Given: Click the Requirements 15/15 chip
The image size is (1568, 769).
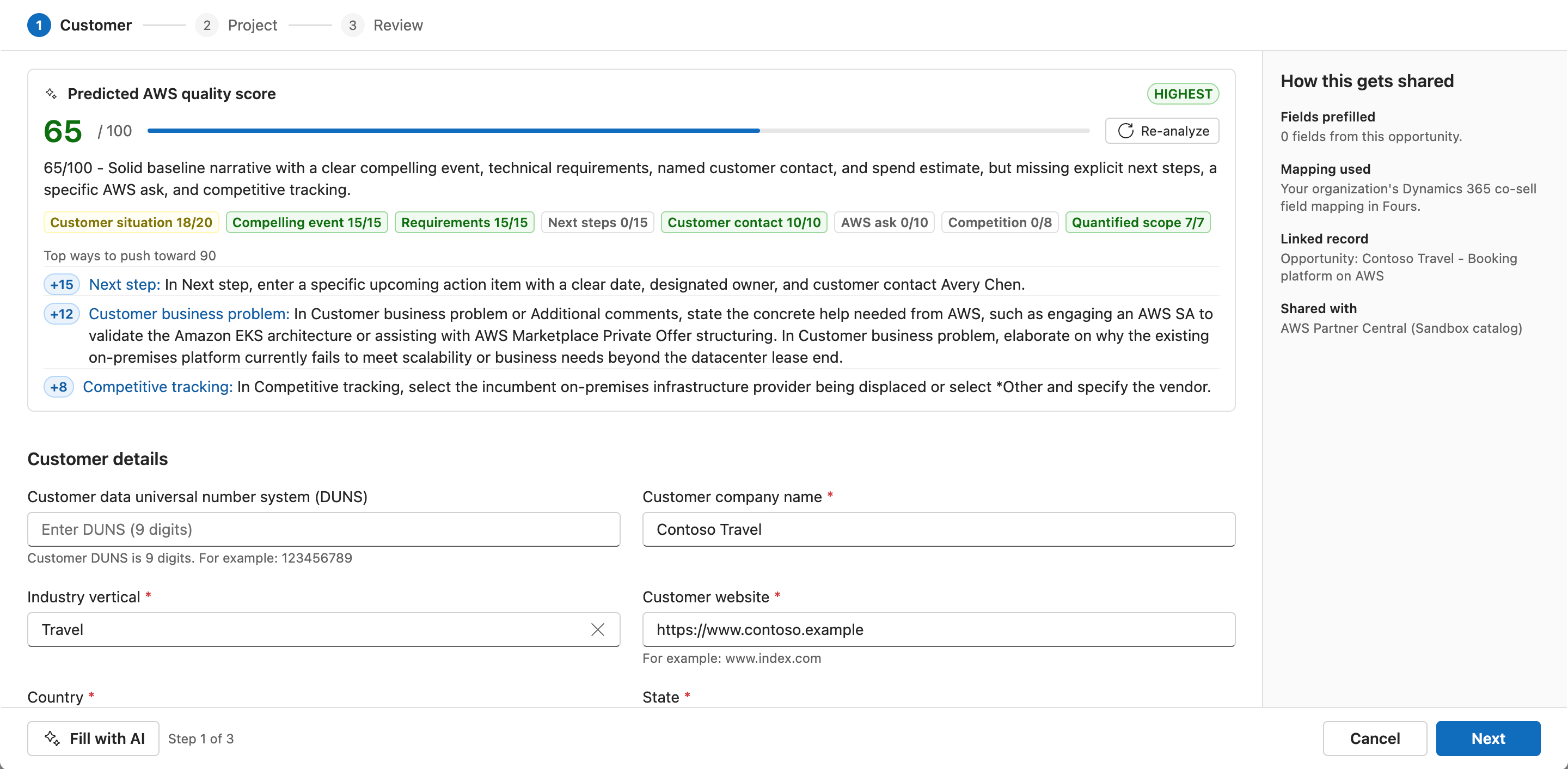Looking at the screenshot, I should 465,223.
